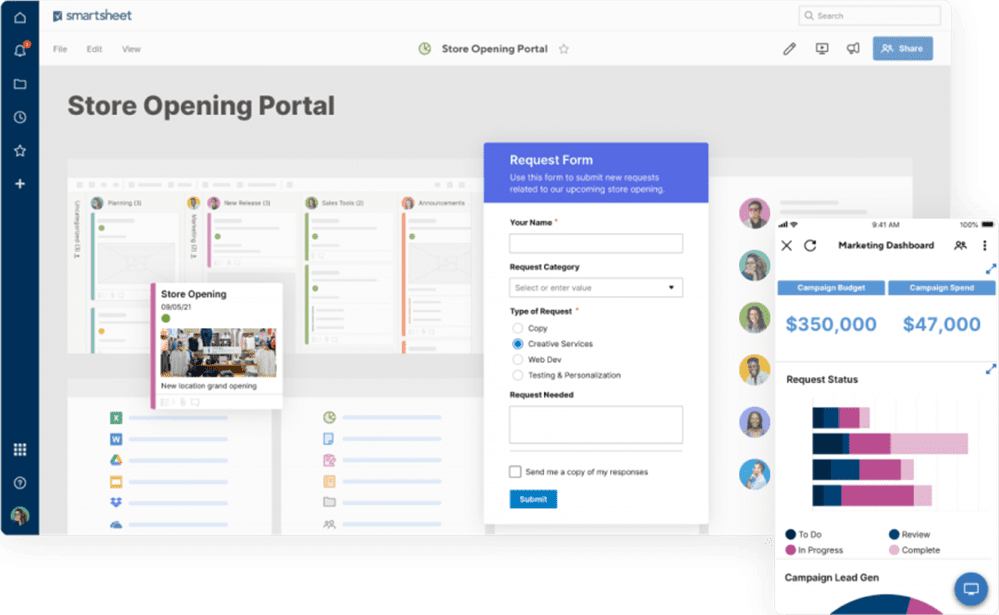Click the Google Drive file icon

116,460
